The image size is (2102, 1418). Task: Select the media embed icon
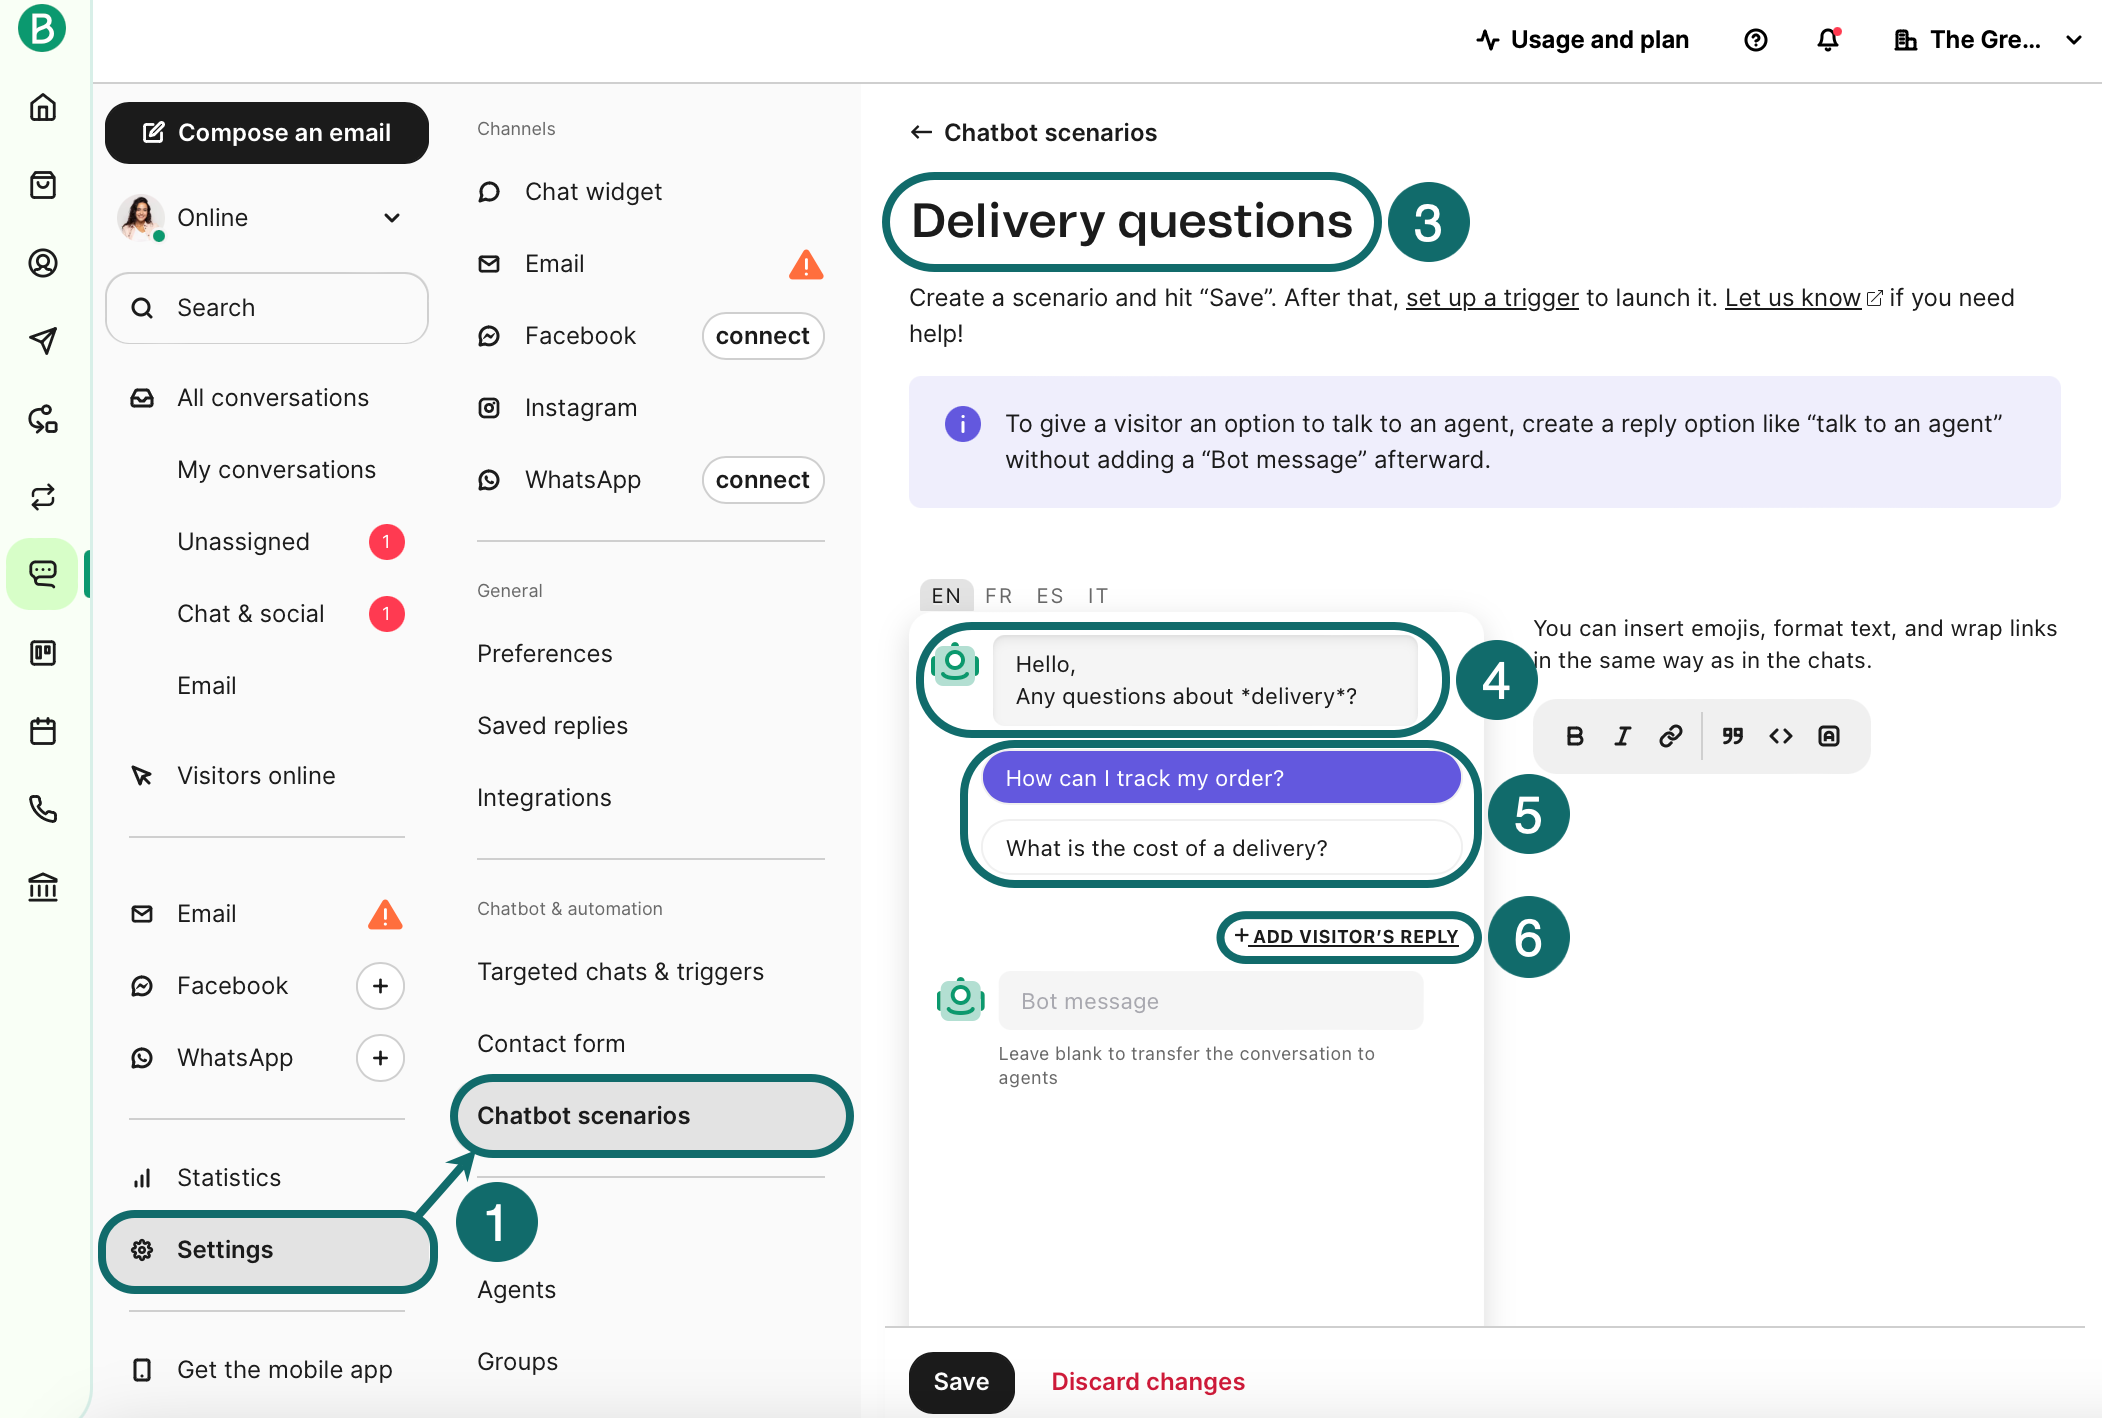click(x=1830, y=734)
